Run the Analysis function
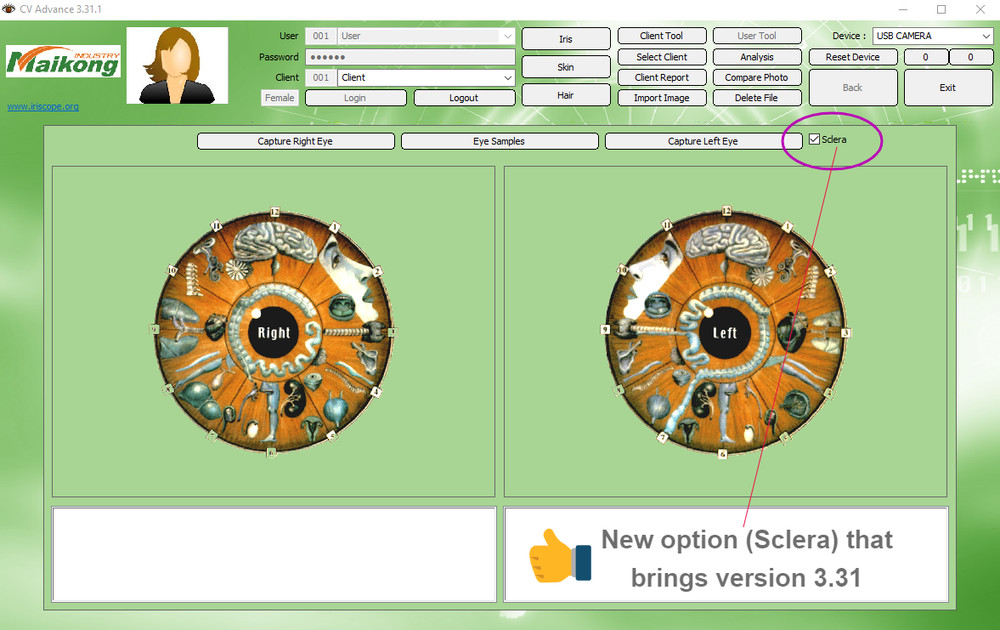Image resolution: width=1000 pixels, height=630 pixels. coord(757,56)
